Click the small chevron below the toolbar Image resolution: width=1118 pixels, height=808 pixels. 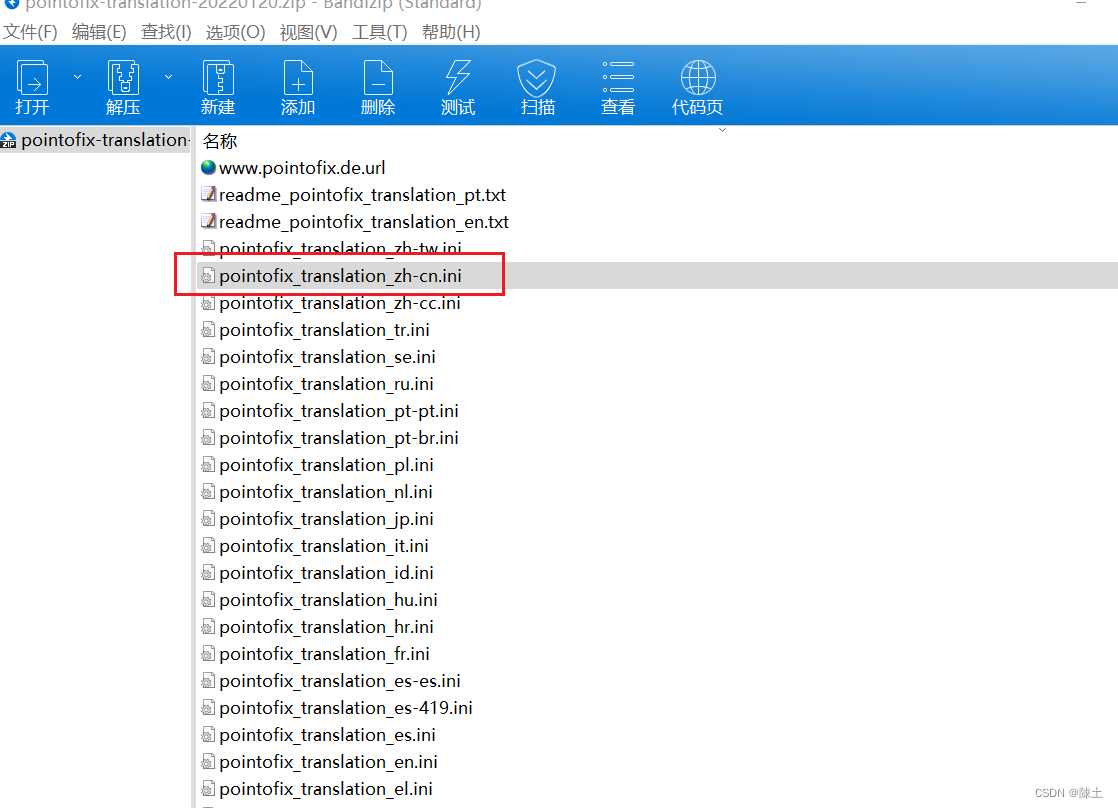tap(722, 130)
